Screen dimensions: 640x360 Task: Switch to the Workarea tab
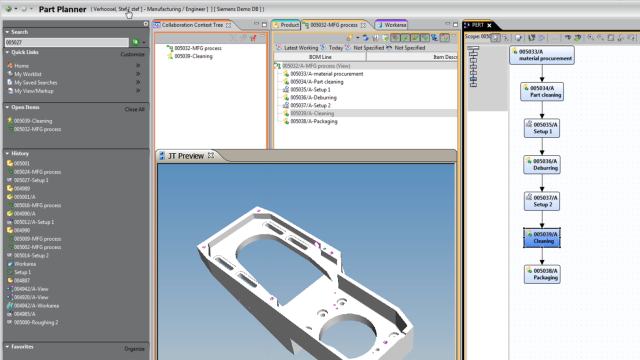coord(391,25)
